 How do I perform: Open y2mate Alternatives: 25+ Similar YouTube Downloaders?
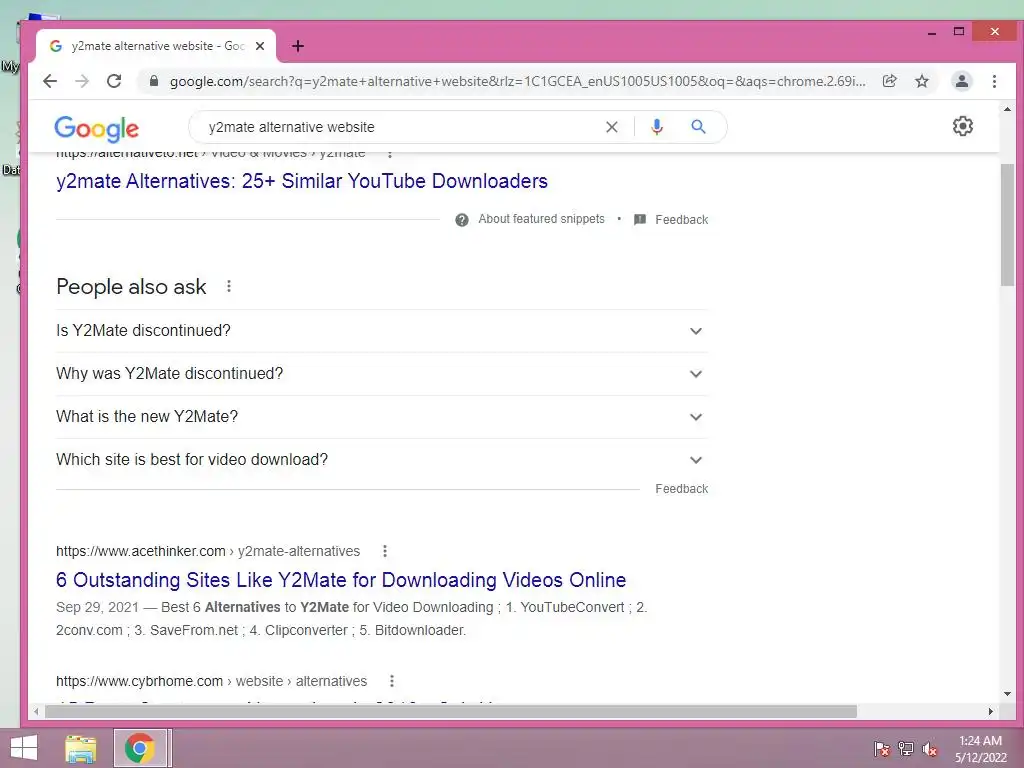302,181
